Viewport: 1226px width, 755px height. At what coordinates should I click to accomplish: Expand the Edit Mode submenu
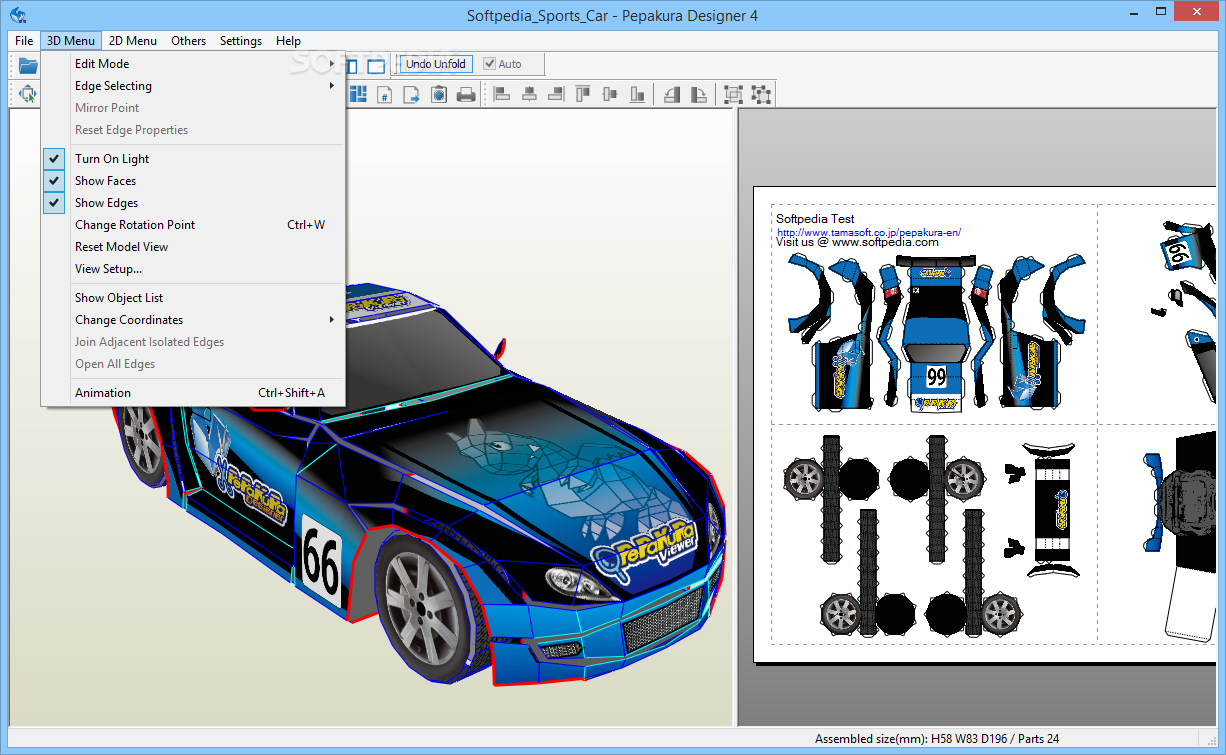pyautogui.click(x=192, y=64)
